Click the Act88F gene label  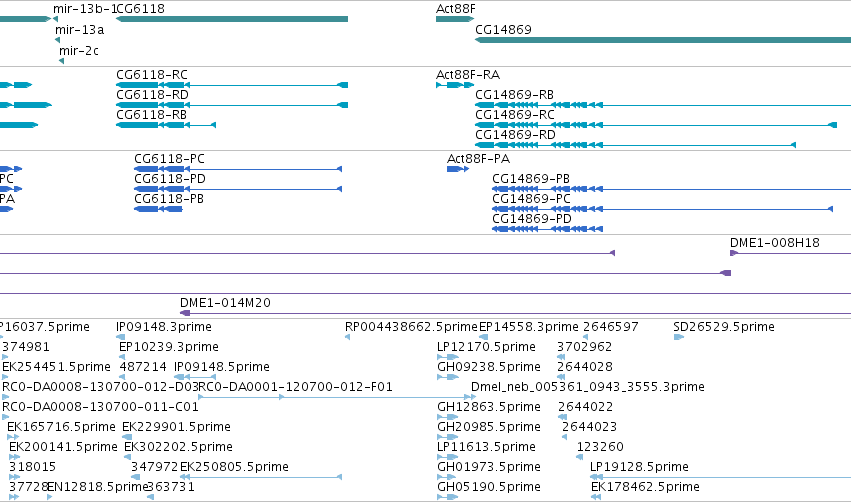tap(456, 9)
